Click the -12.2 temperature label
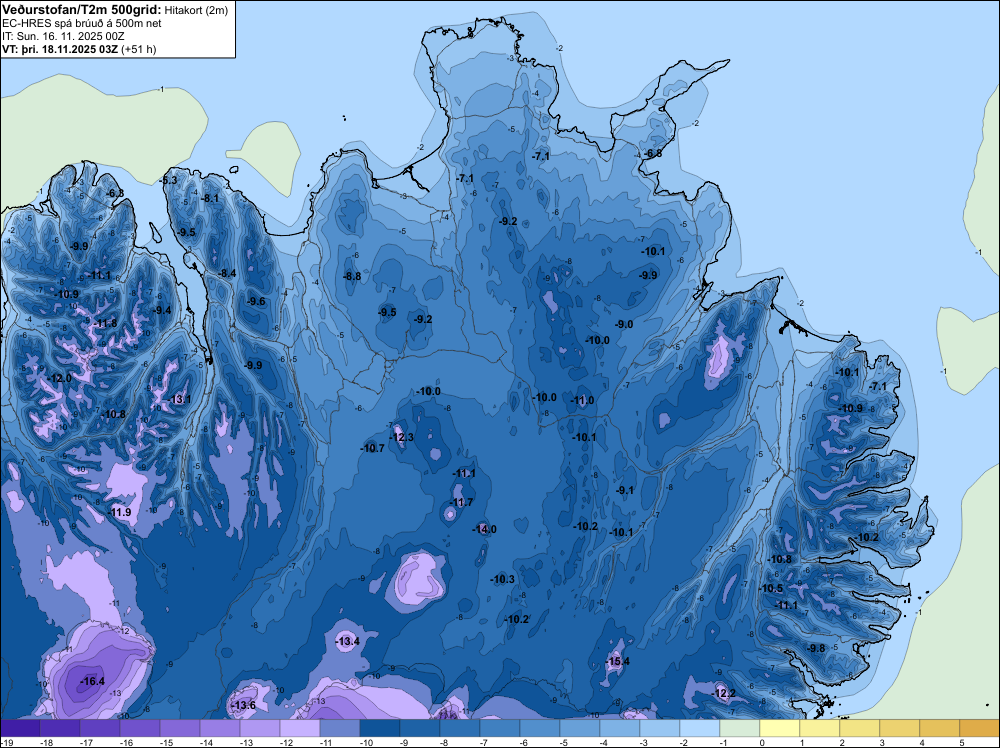The width and height of the screenshot is (1000, 748). tap(724, 693)
